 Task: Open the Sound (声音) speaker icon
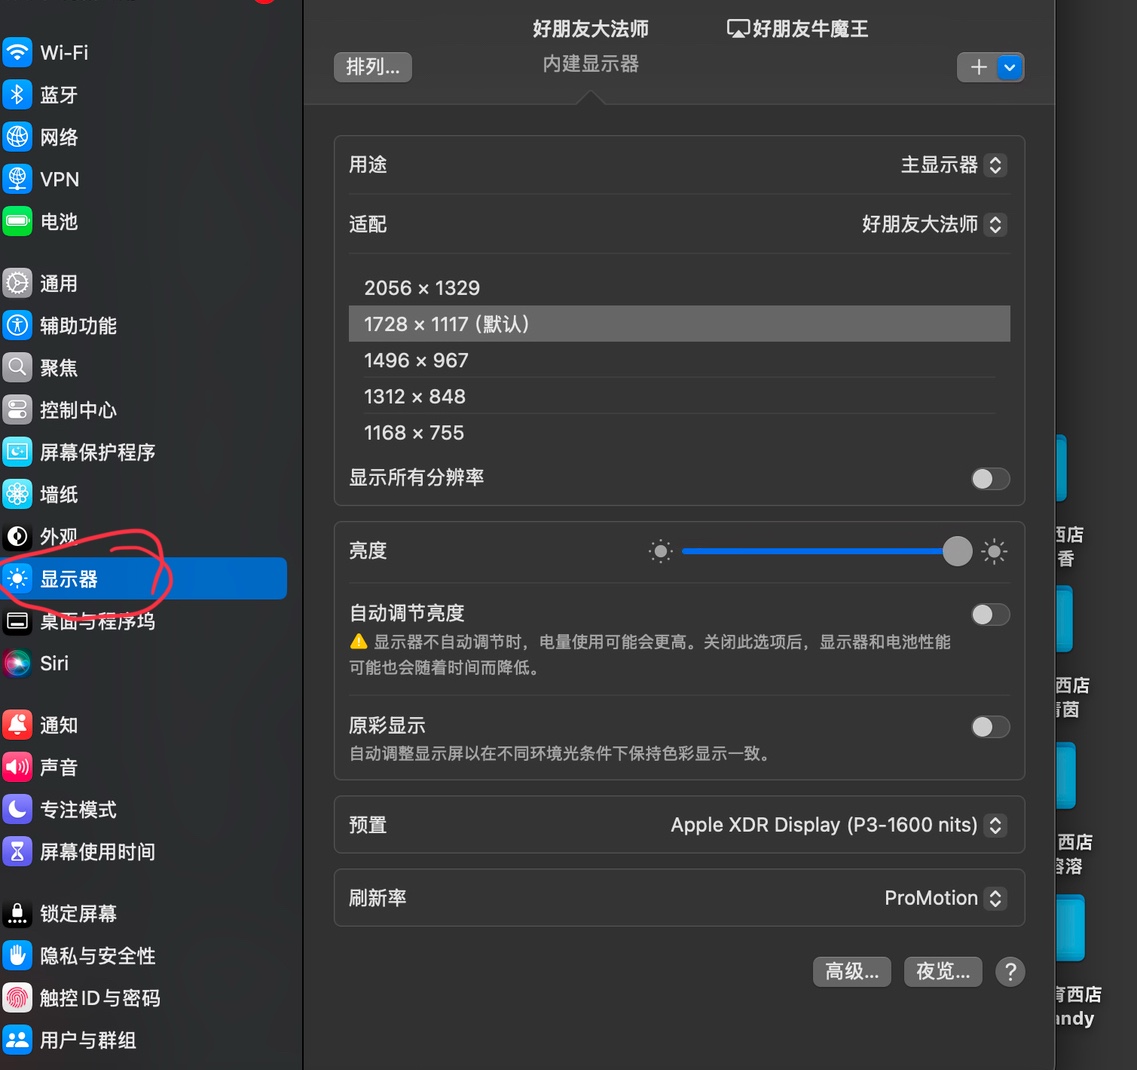tap(17, 766)
